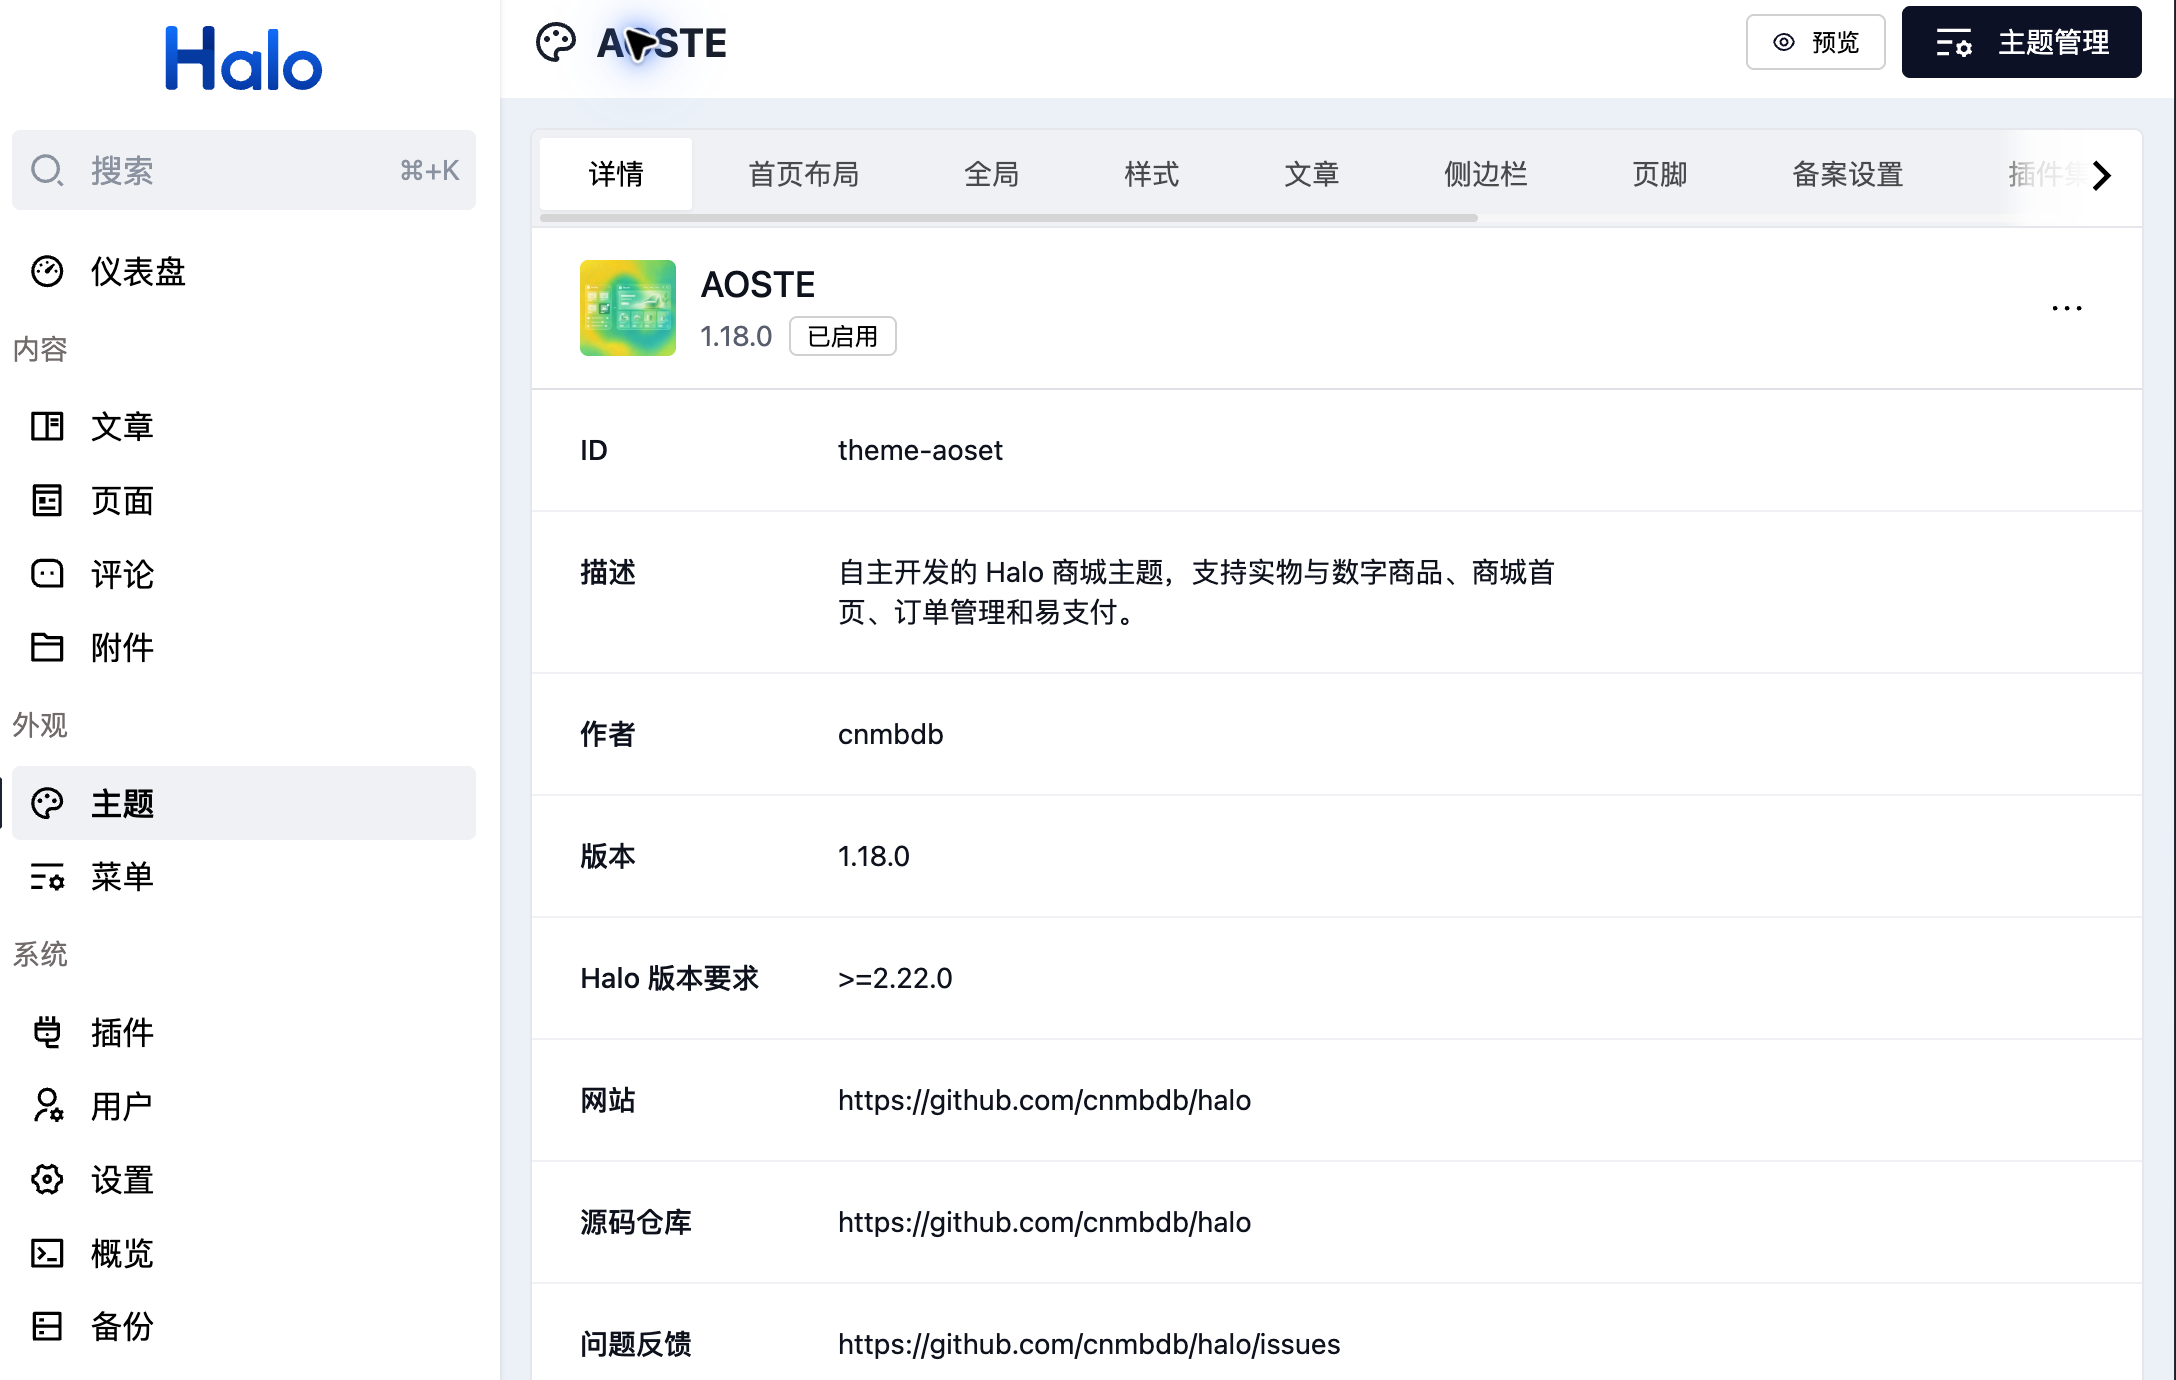Focus the 搜索 search field

coord(244,170)
